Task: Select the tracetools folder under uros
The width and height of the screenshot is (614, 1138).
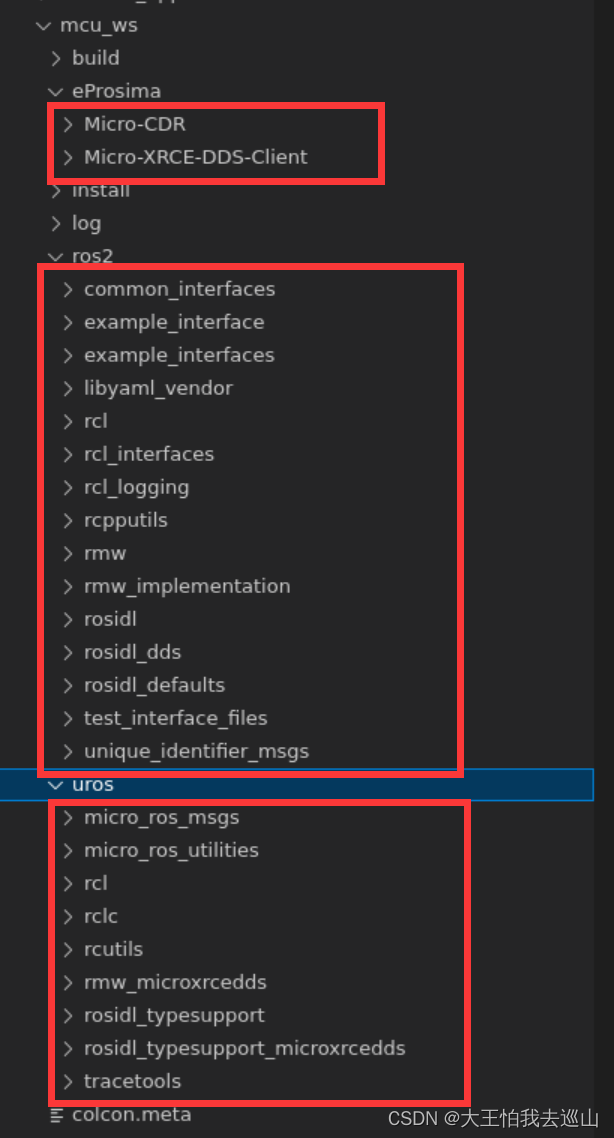Action: tap(134, 1081)
